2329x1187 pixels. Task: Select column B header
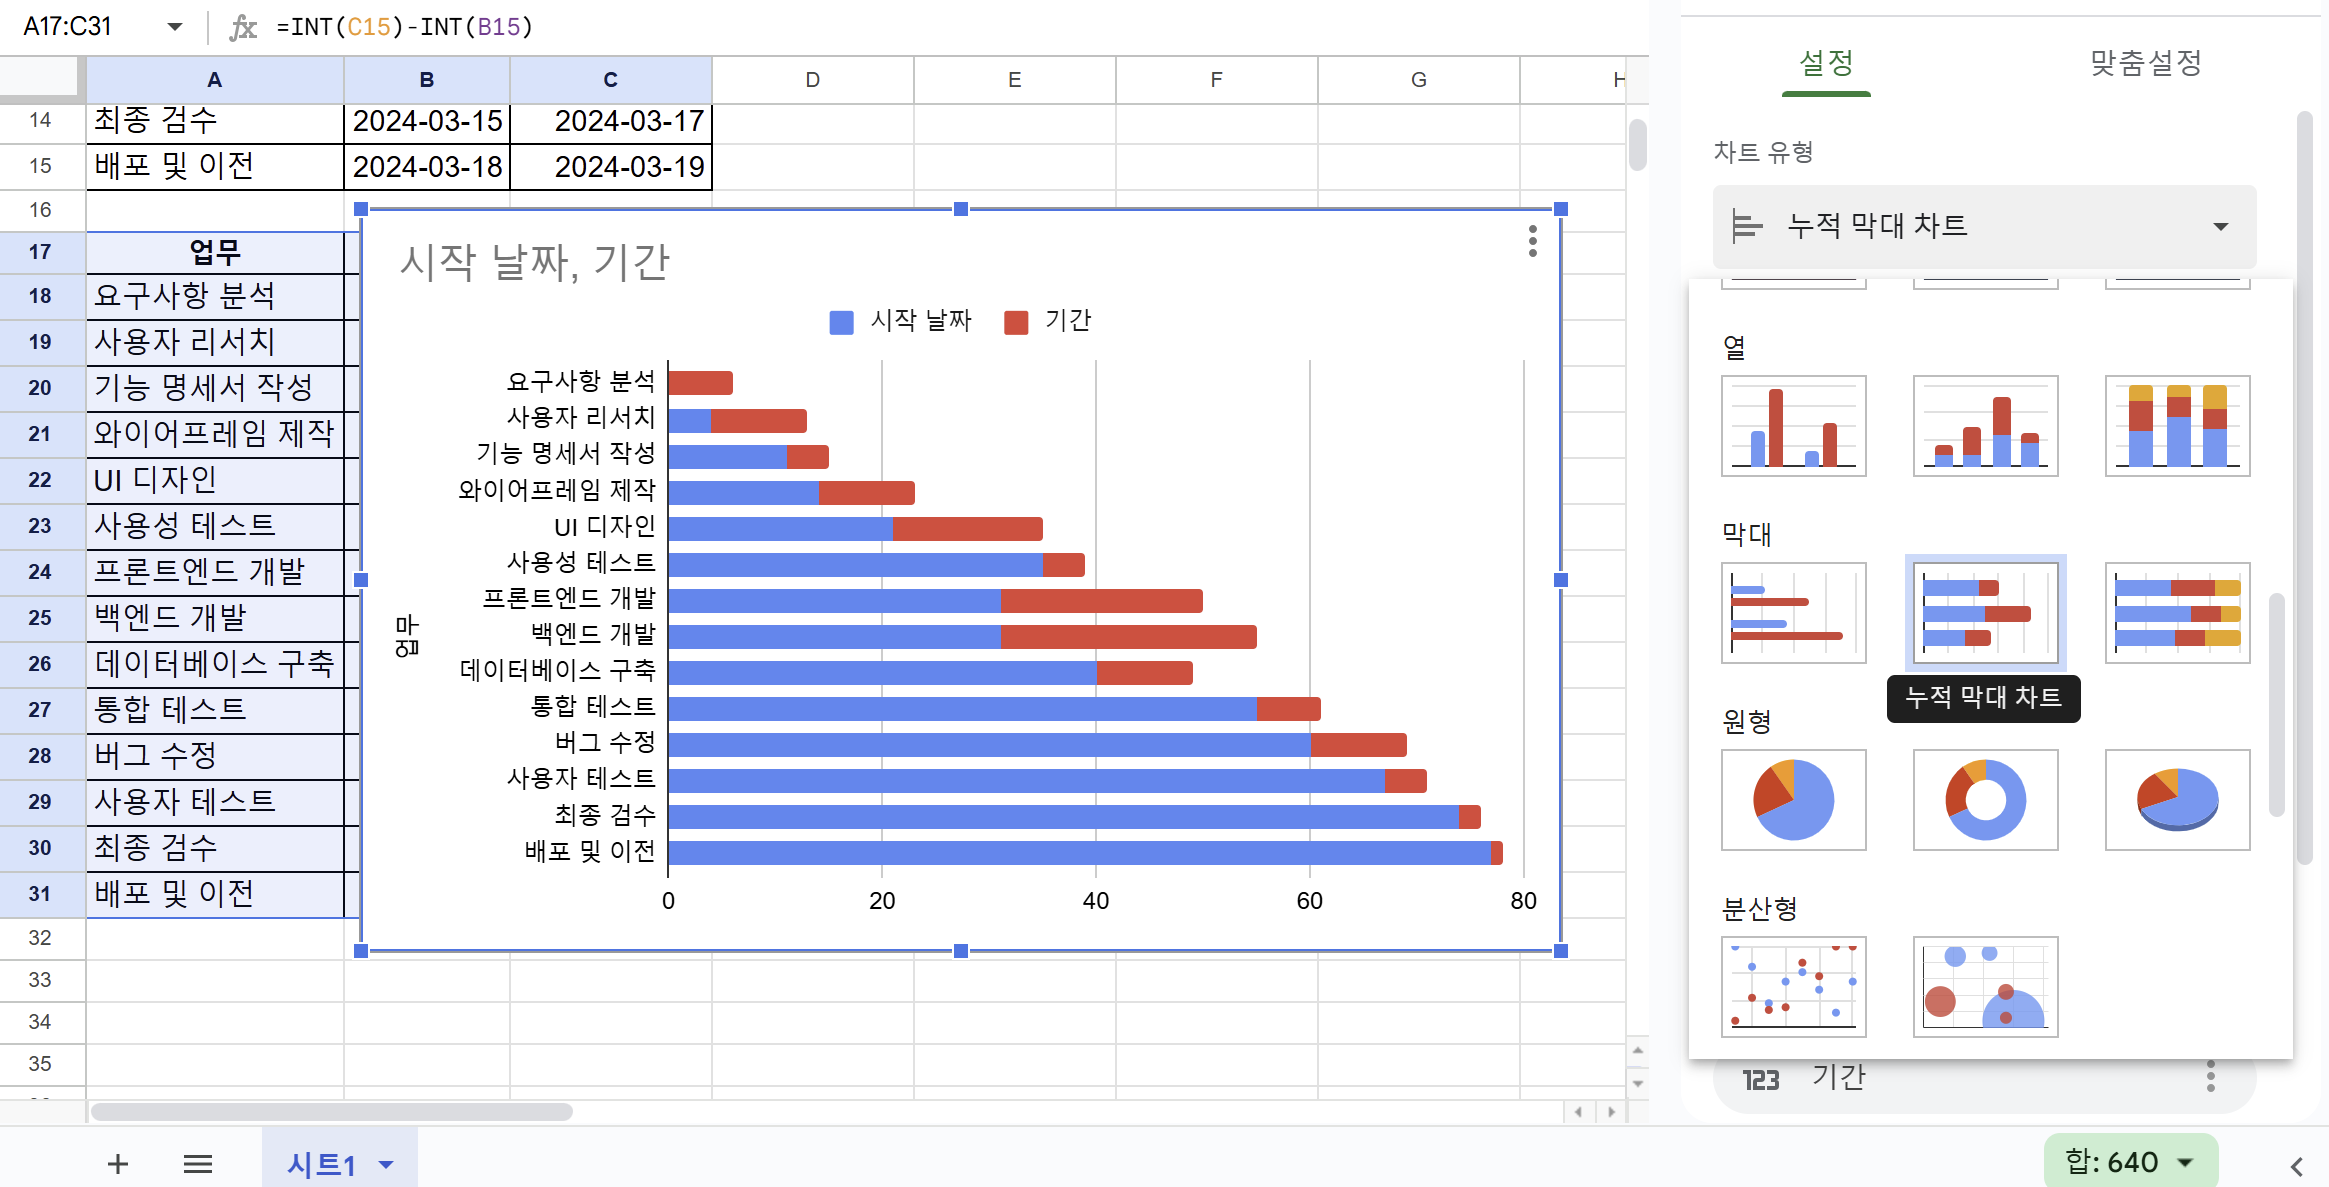click(427, 80)
